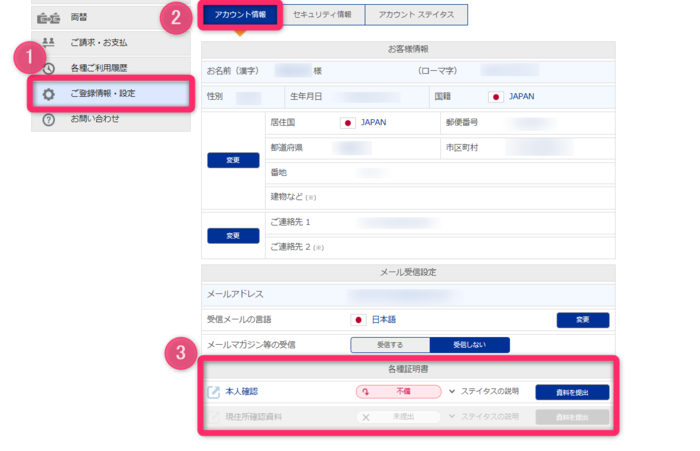Select 受信しない for mail magazine

(x=469, y=345)
